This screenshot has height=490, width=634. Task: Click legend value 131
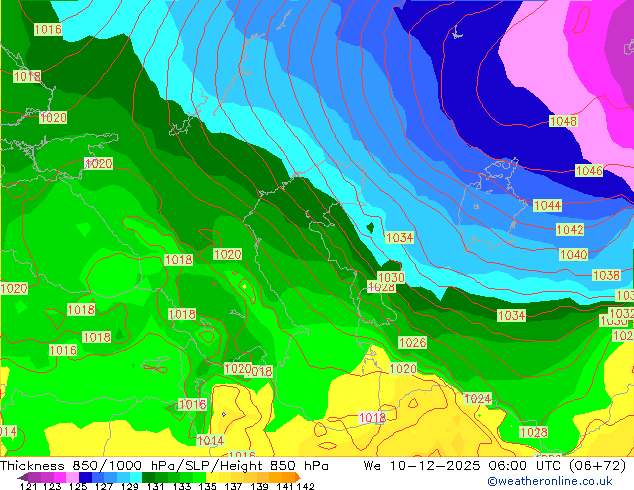pyautogui.click(x=156, y=486)
